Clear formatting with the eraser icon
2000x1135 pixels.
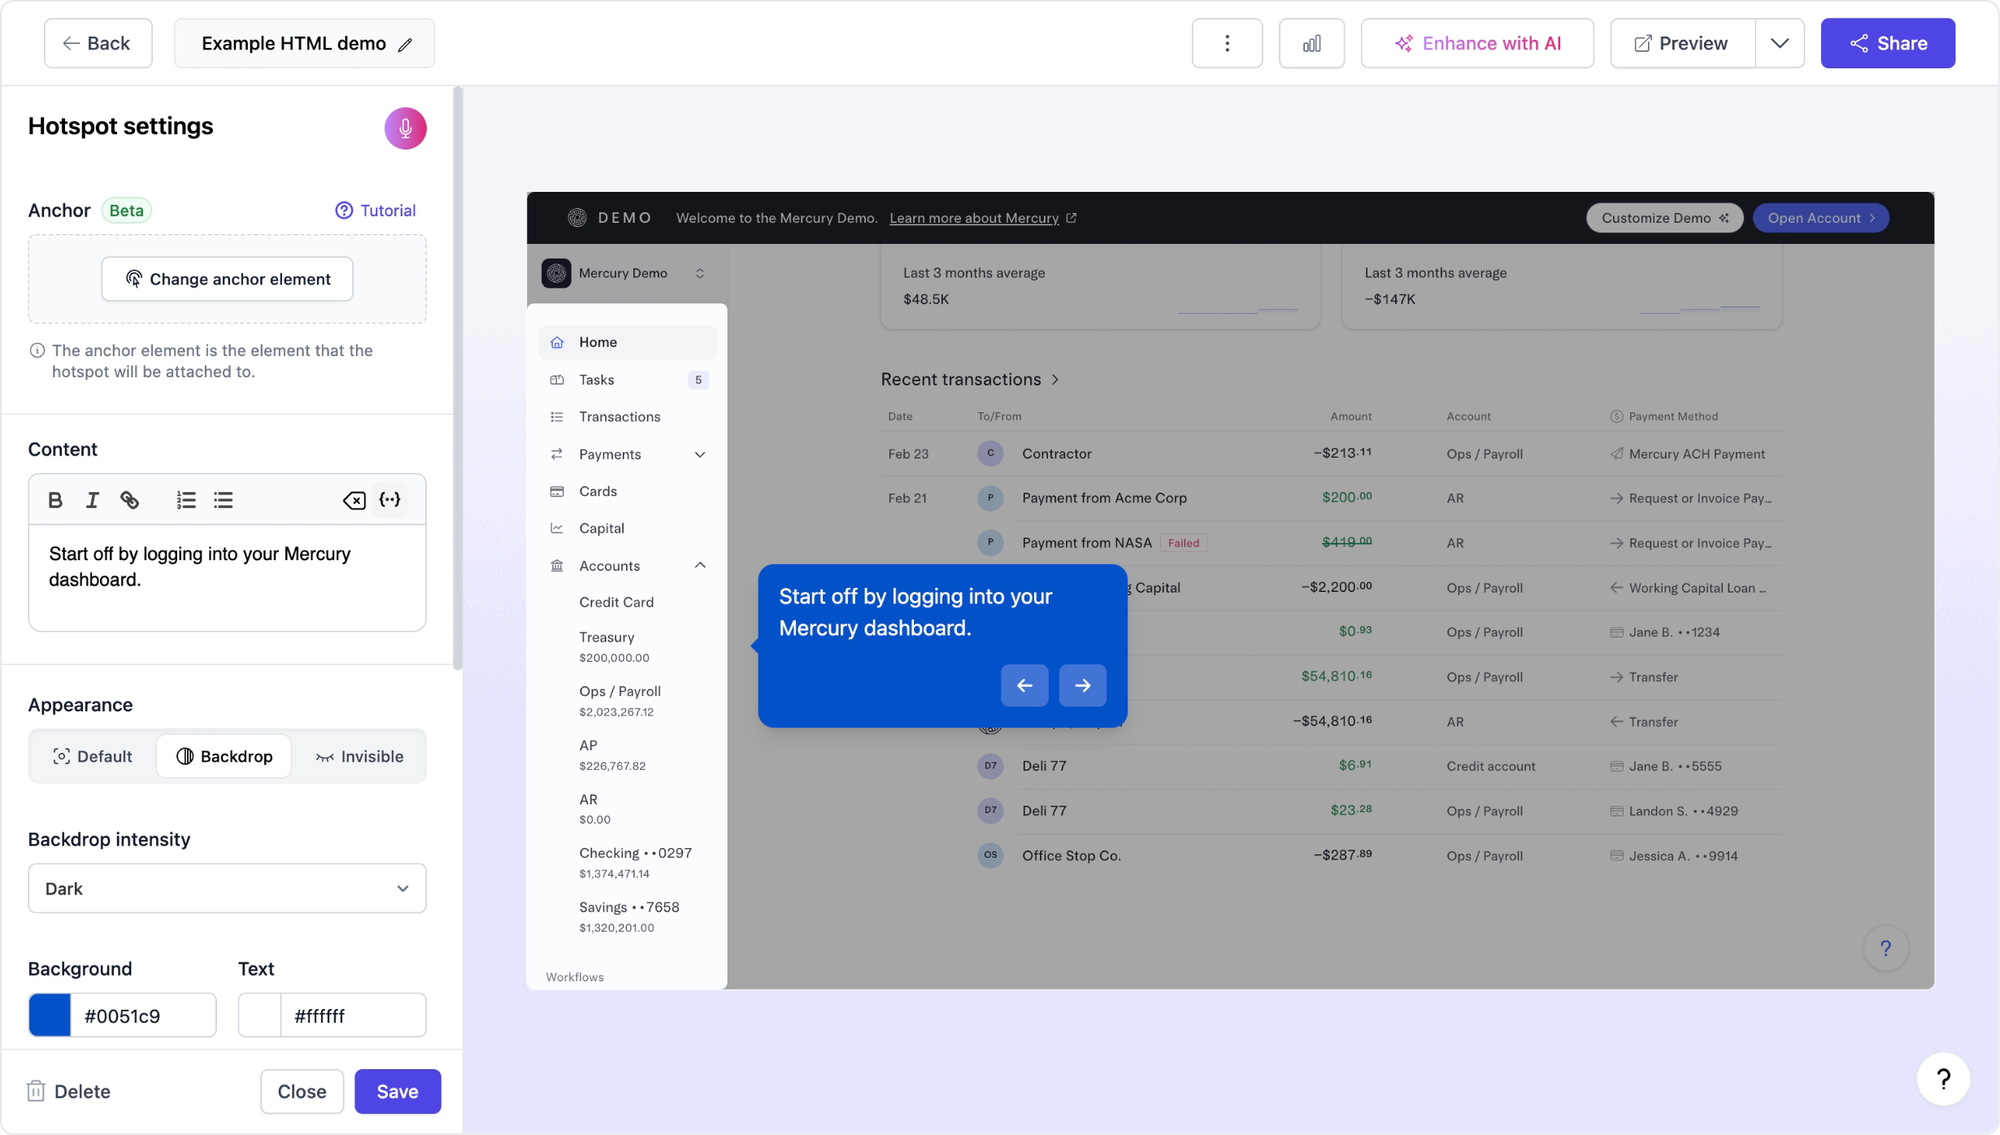point(354,500)
